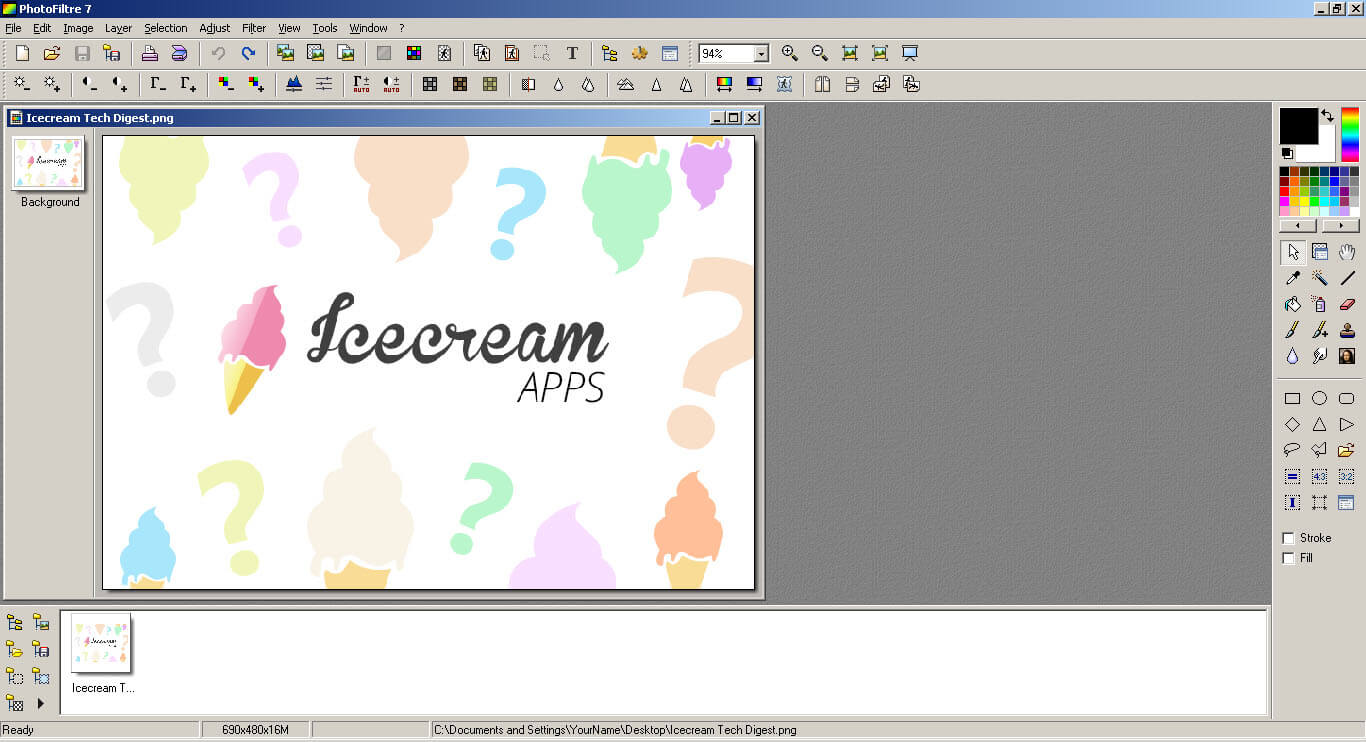Click the Contrast minus icon
1366x742 pixels.
click(90, 84)
